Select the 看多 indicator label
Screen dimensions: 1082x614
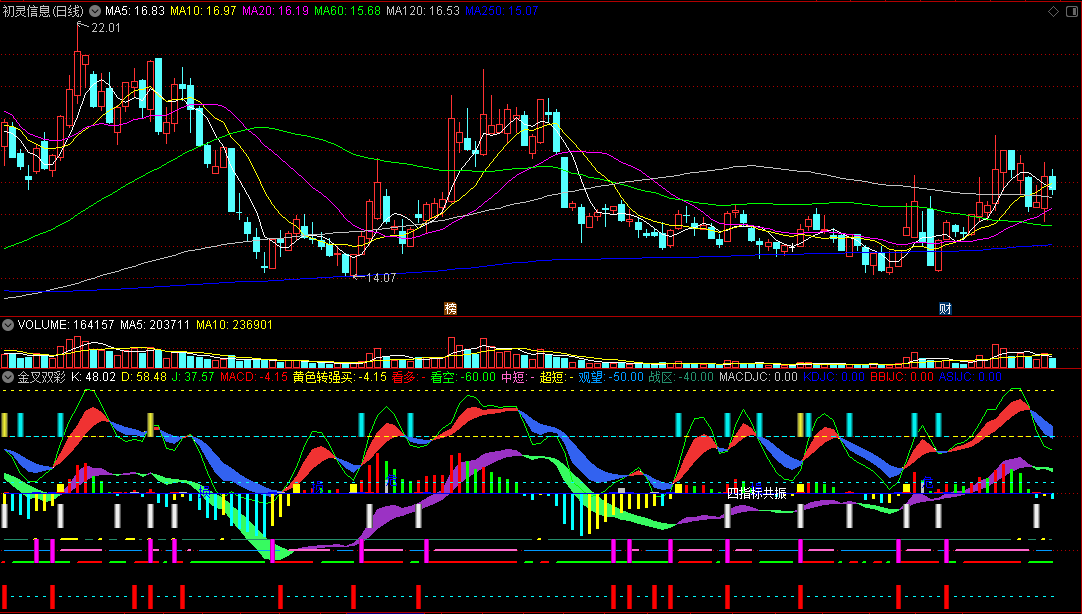pos(408,377)
